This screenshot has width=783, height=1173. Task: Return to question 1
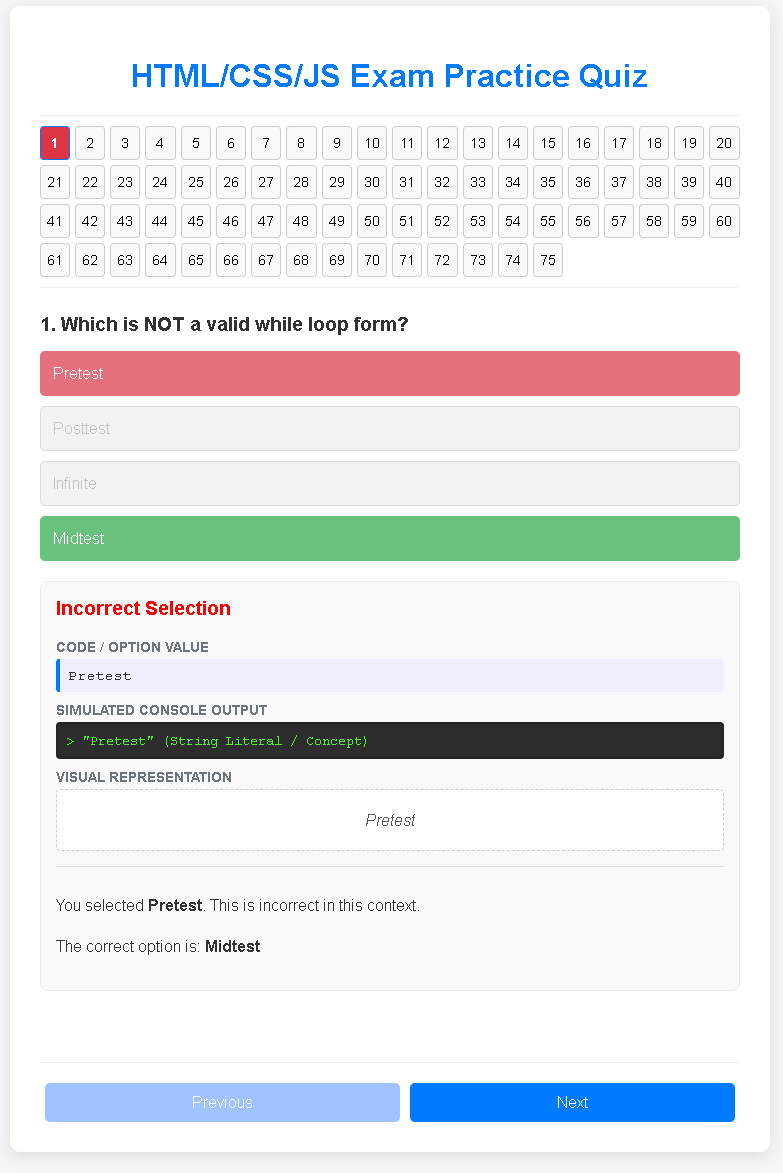[x=55, y=143]
